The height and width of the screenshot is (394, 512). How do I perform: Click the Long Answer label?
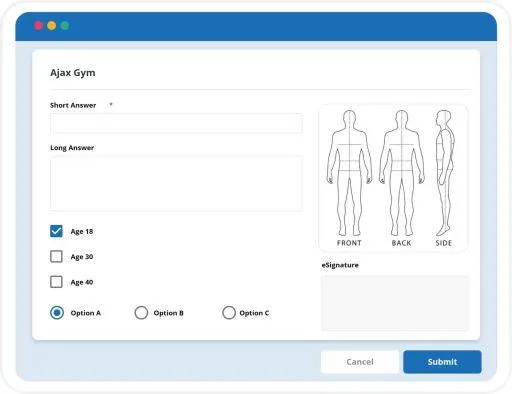pyautogui.click(x=72, y=148)
